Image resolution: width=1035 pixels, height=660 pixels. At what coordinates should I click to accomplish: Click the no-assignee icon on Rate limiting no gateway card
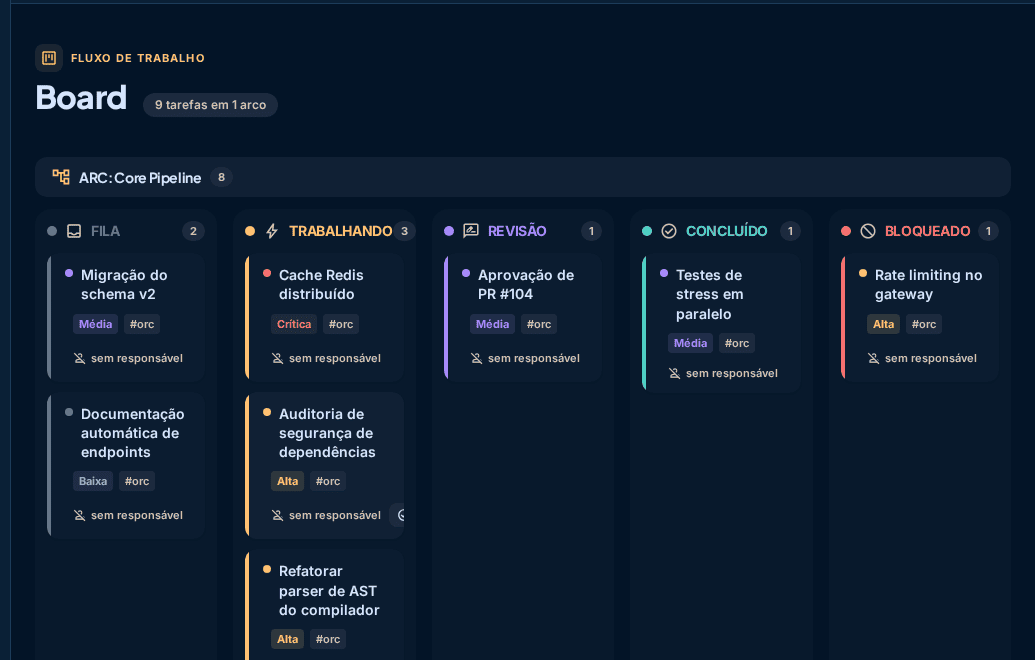point(873,358)
